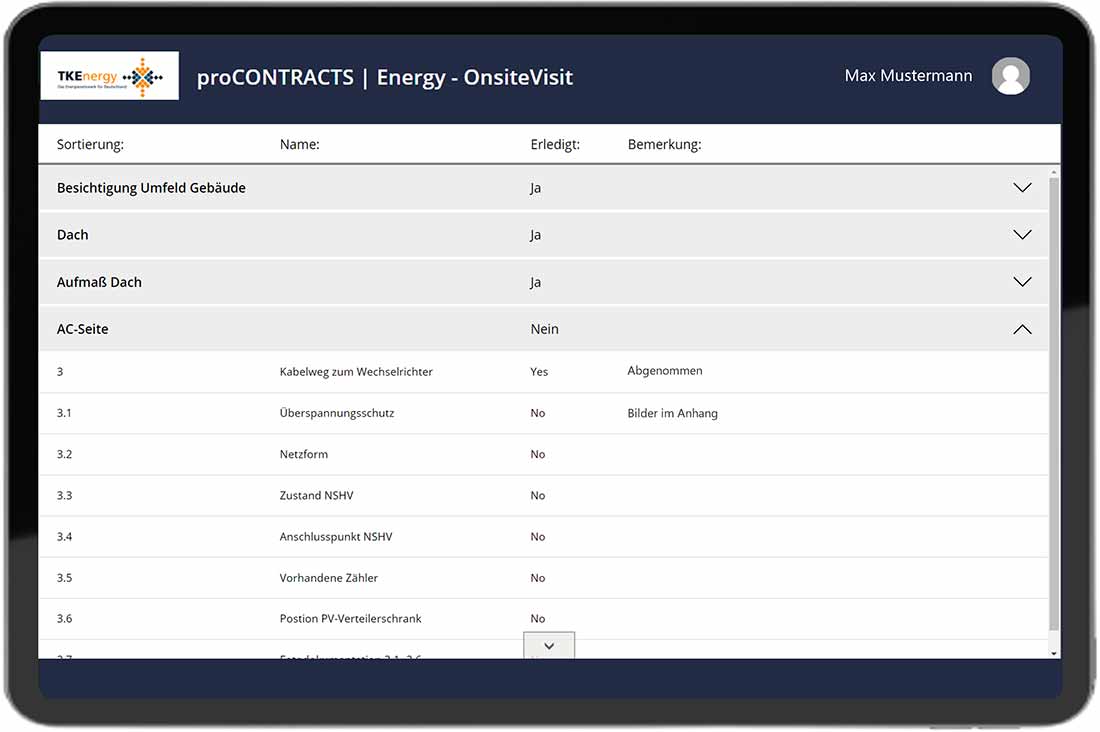
Task: Edit the Bilder im Anhang remark
Action: click(x=672, y=413)
